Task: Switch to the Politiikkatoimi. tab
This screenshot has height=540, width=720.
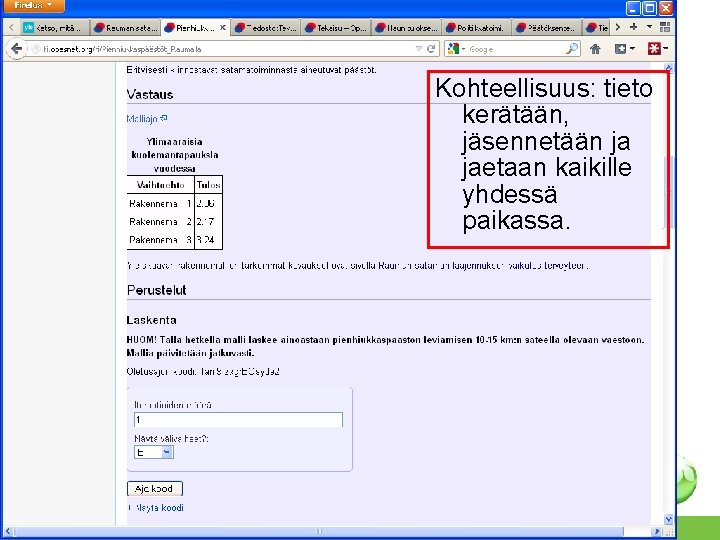Action: tap(477, 28)
